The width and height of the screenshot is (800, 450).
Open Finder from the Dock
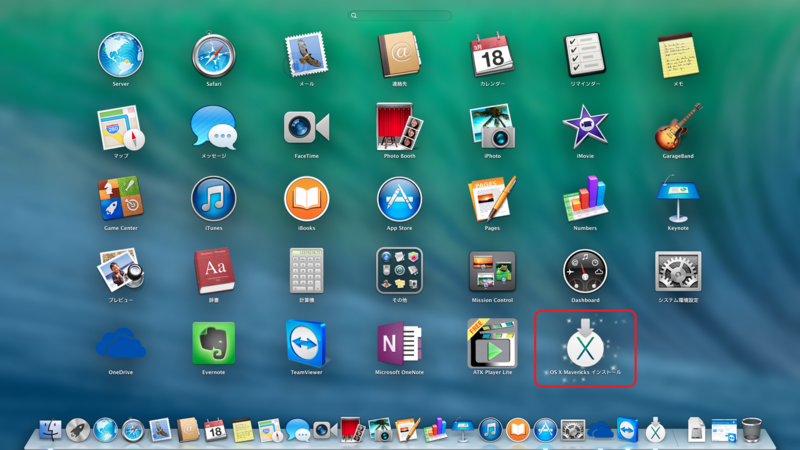coord(50,430)
